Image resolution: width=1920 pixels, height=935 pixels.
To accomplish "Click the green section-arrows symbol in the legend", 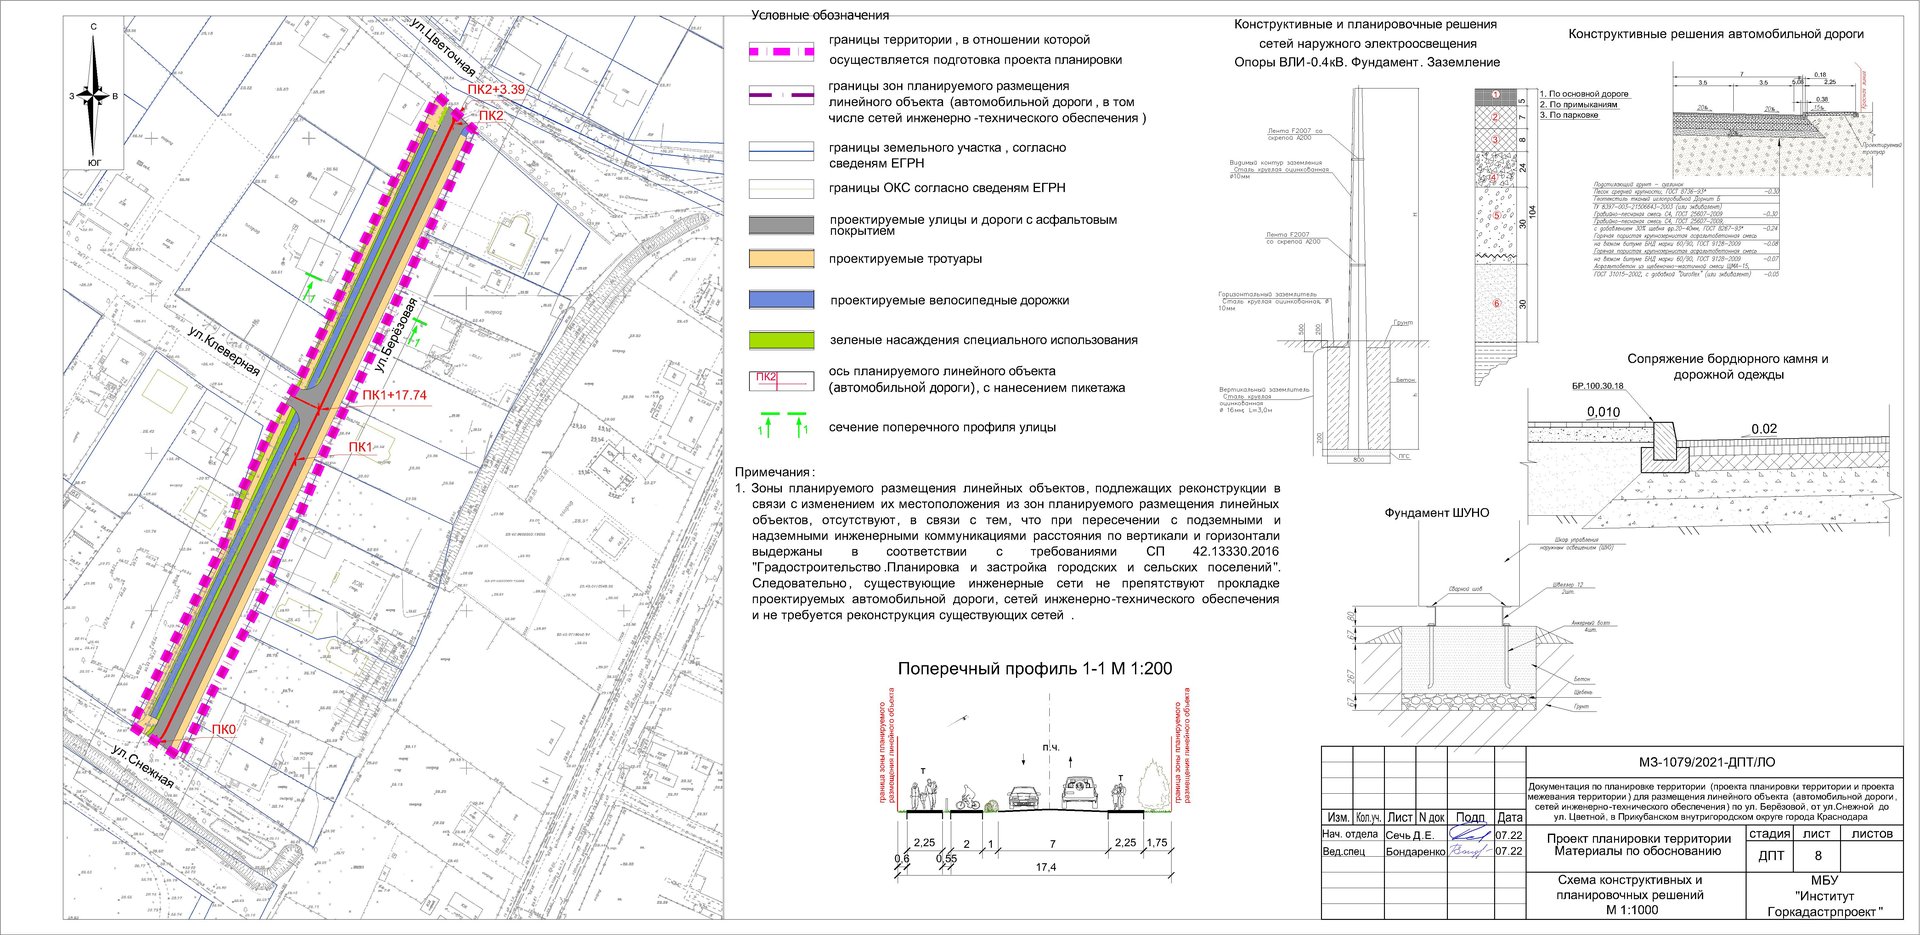I will coord(782,425).
